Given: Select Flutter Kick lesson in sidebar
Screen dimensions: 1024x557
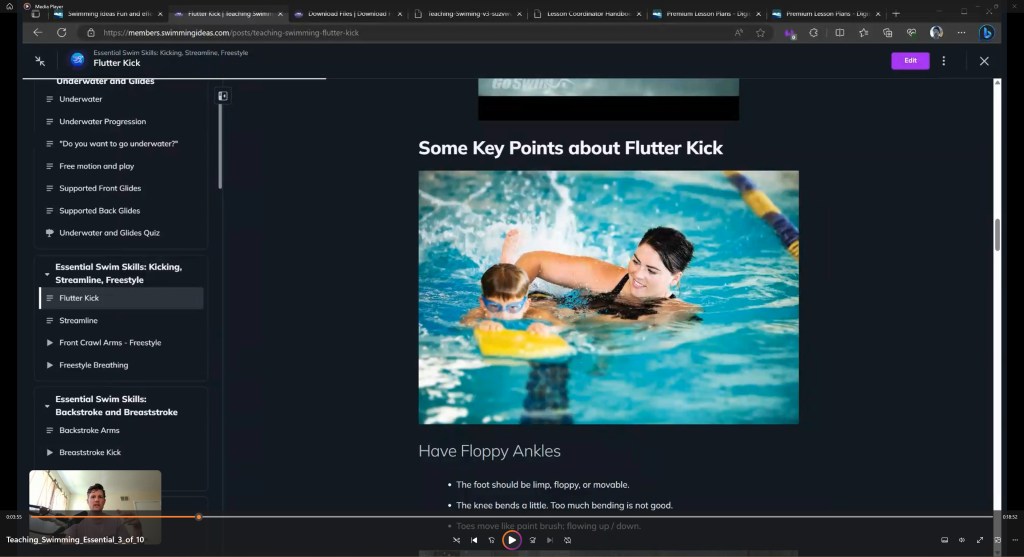Looking at the screenshot, I should [121, 298].
